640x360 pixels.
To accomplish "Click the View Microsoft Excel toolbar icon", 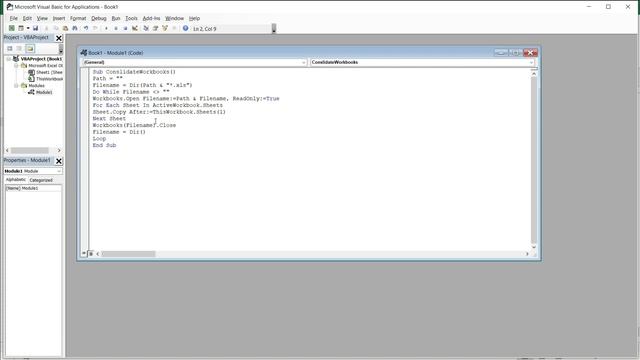I will coord(12,28).
